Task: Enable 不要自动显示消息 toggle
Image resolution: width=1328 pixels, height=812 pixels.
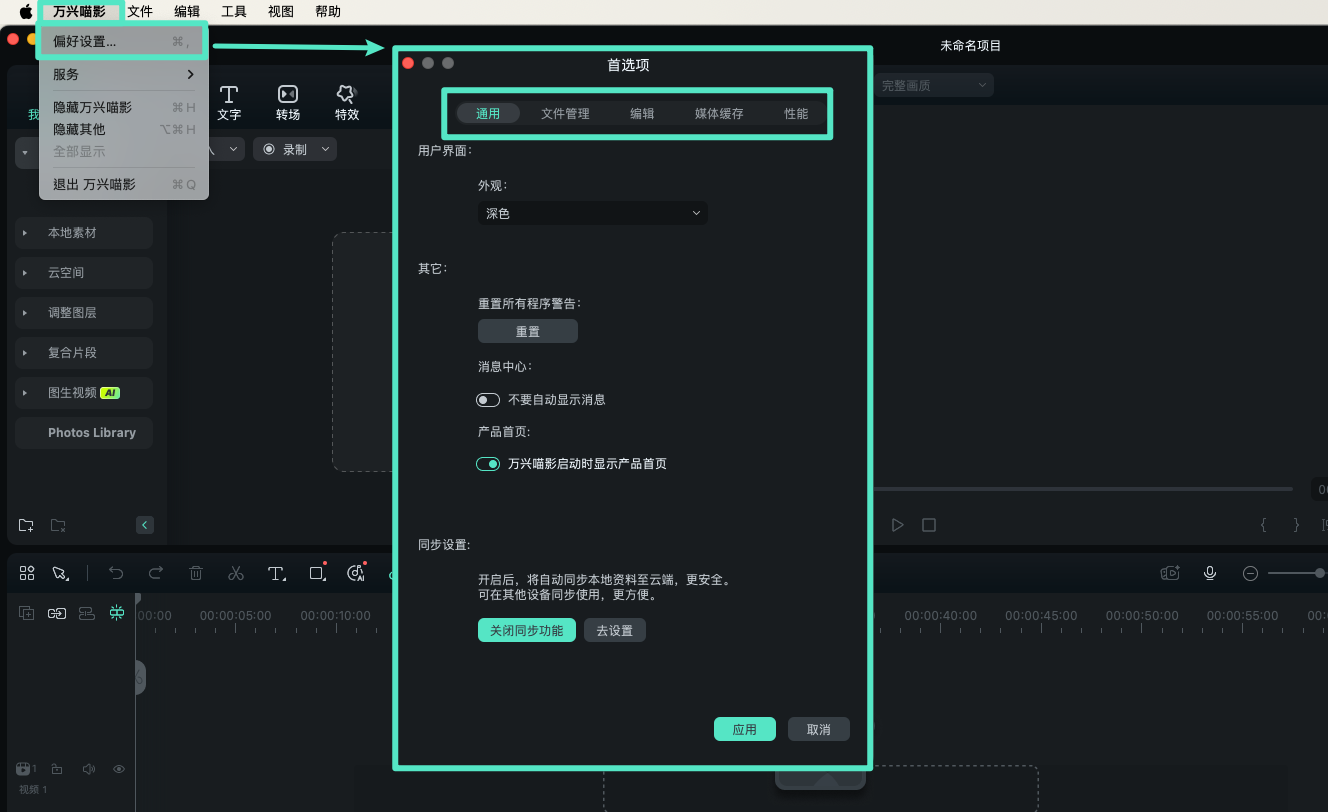Action: (x=488, y=399)
